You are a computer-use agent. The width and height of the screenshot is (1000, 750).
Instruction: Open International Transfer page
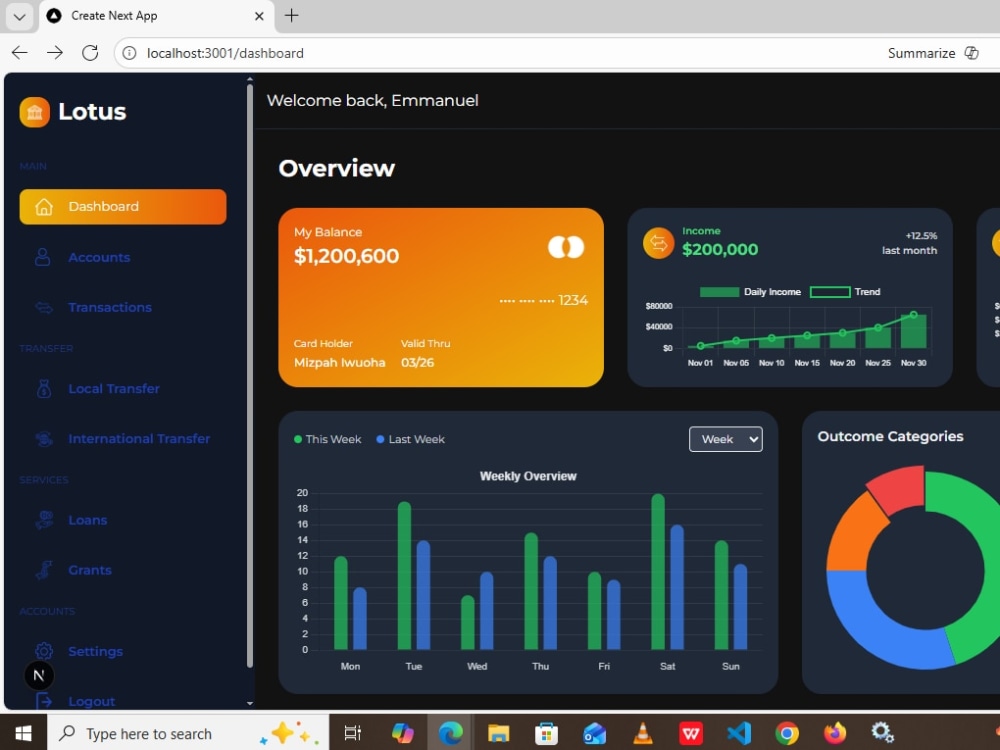[139, 439]
